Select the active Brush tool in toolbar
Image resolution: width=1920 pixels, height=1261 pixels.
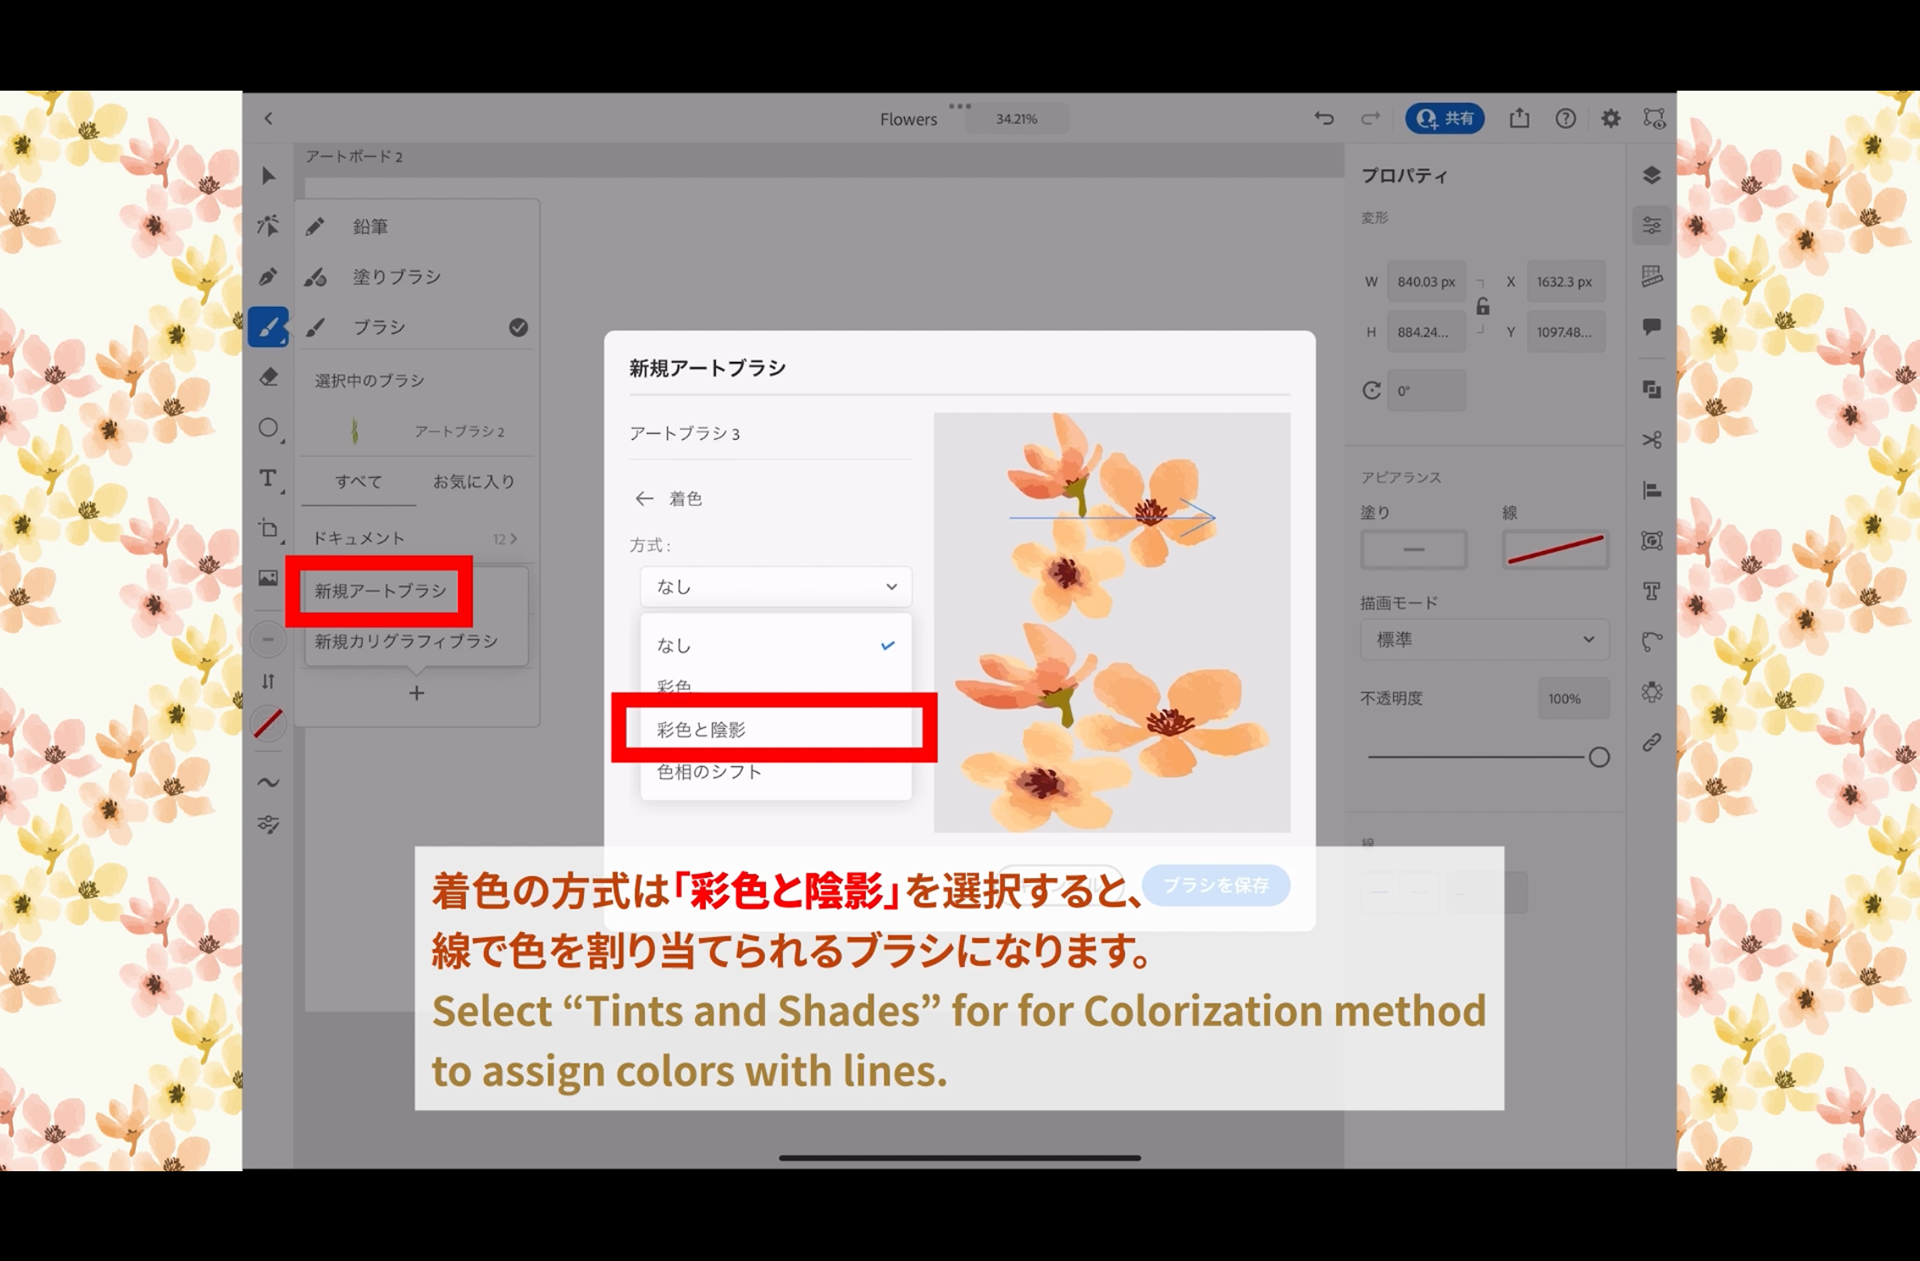(x=268, y=327)
